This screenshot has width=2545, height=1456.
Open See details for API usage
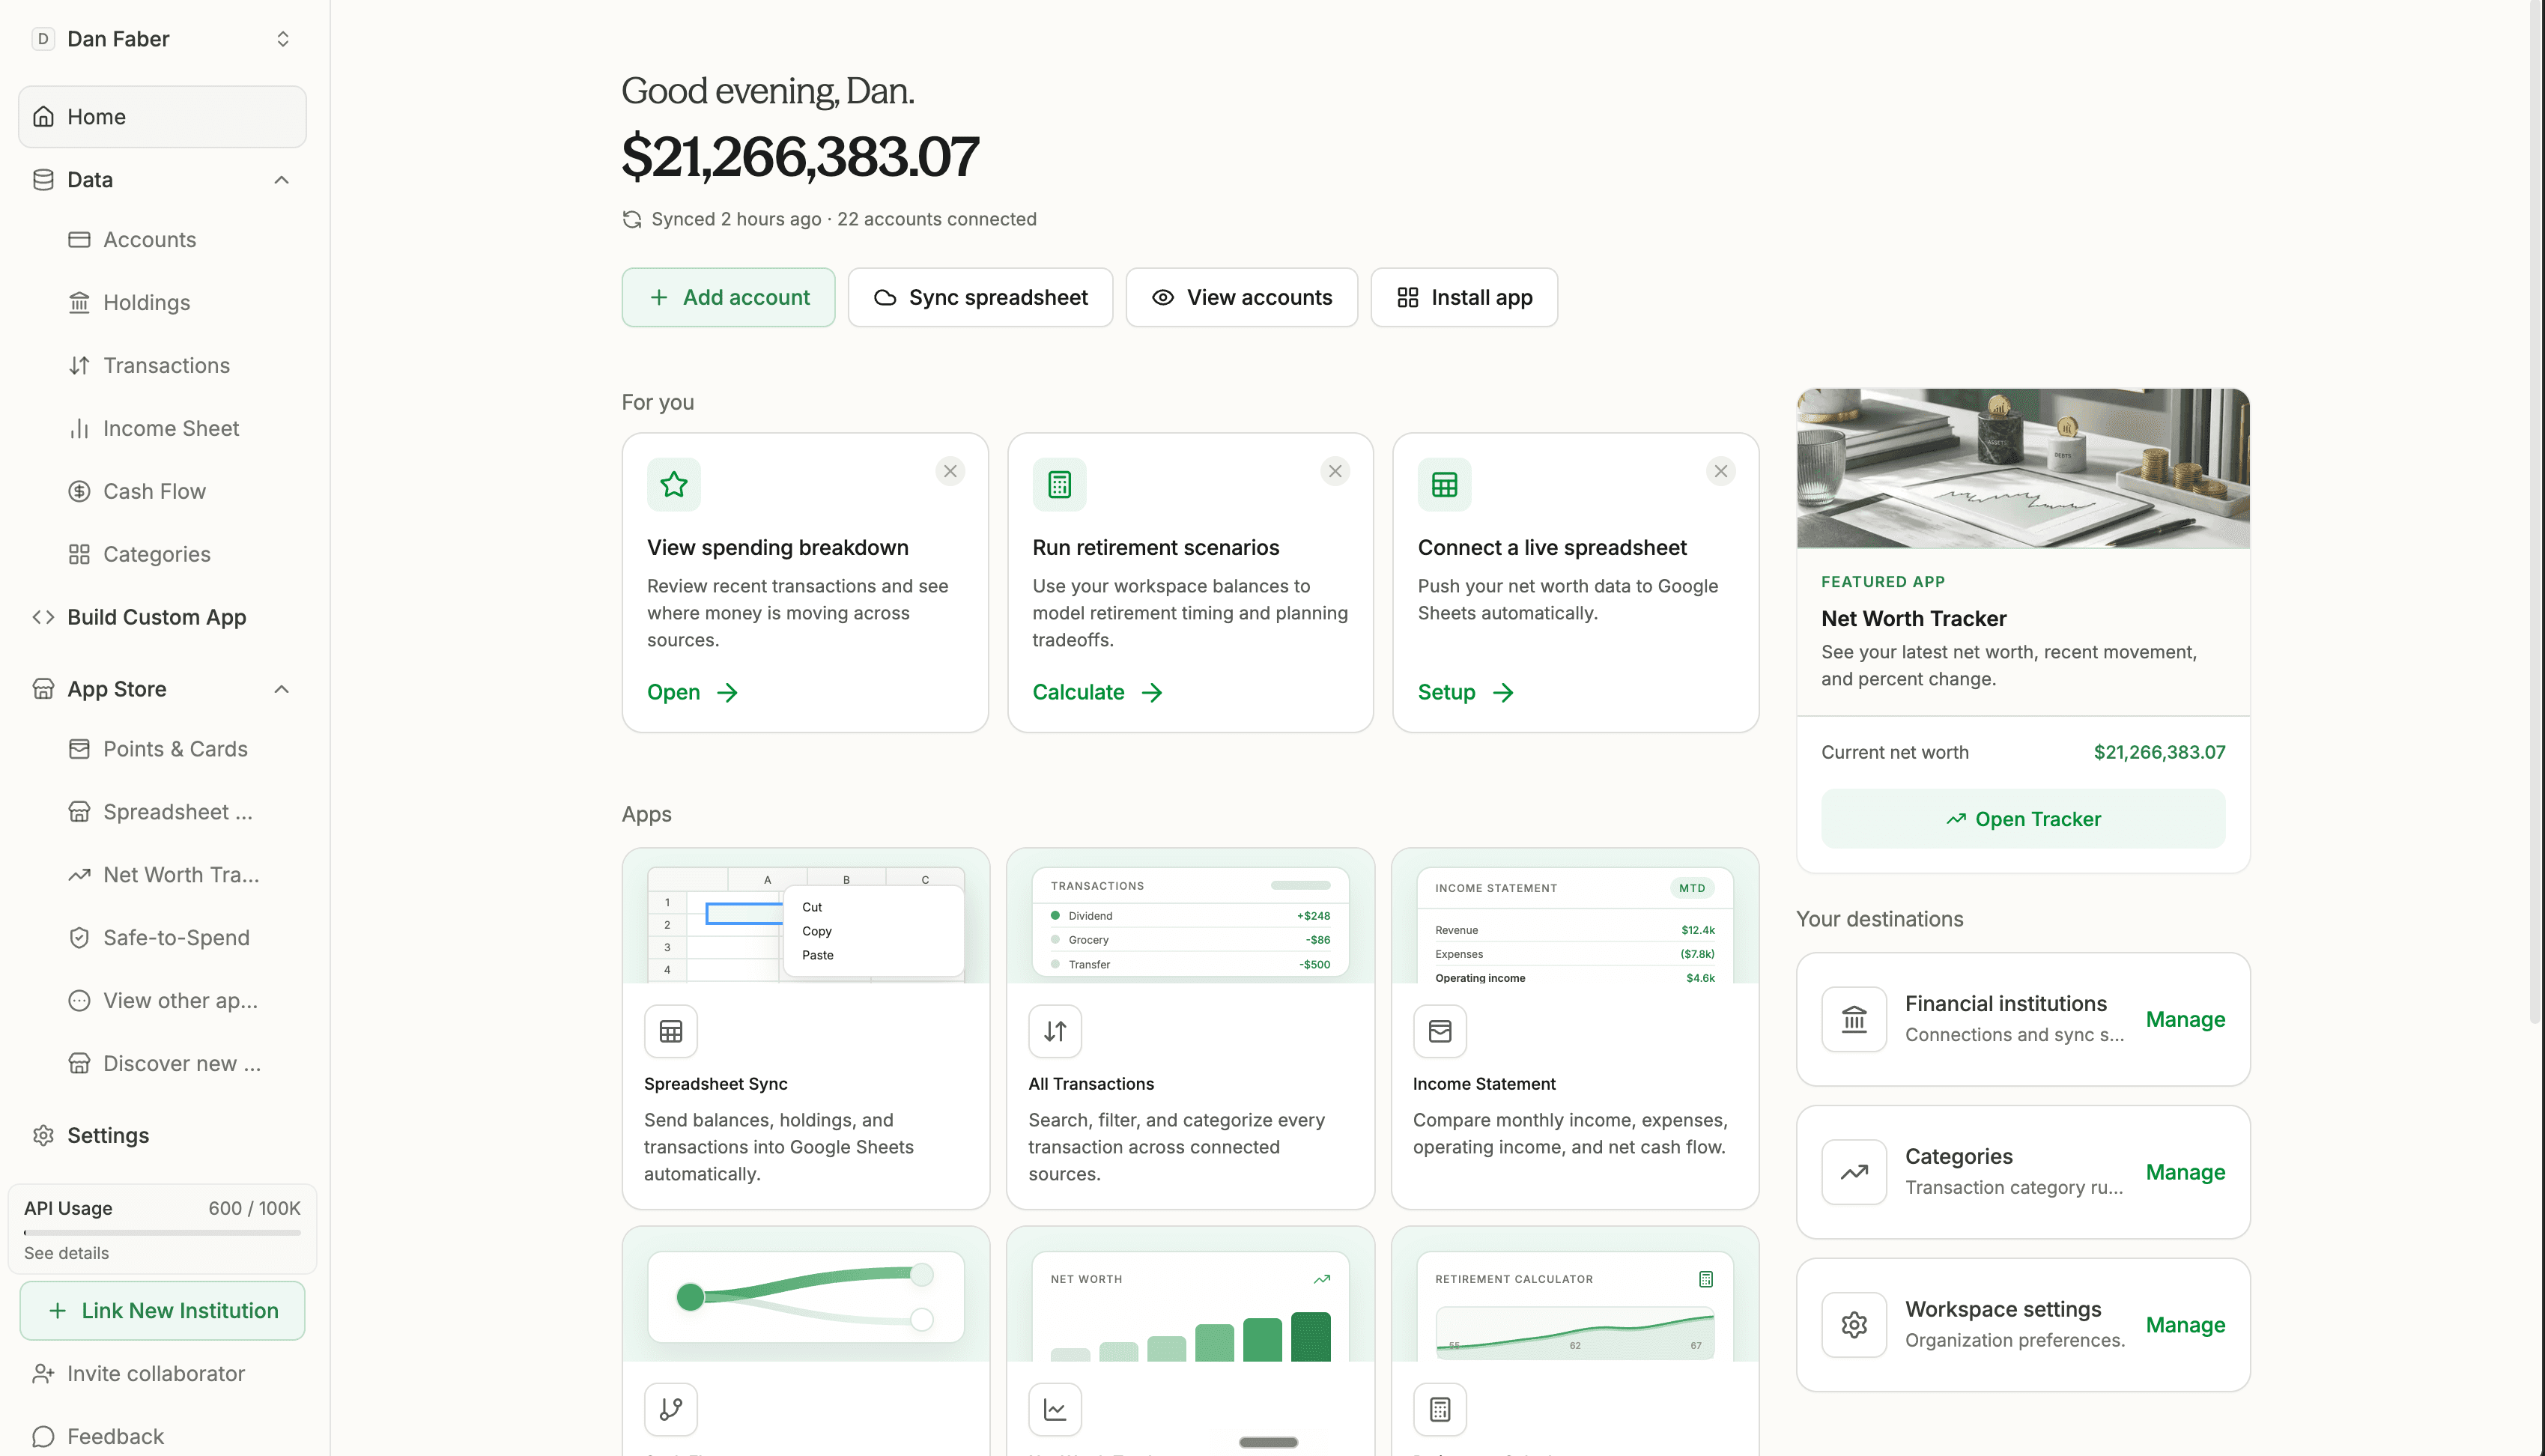point(66,1254)
